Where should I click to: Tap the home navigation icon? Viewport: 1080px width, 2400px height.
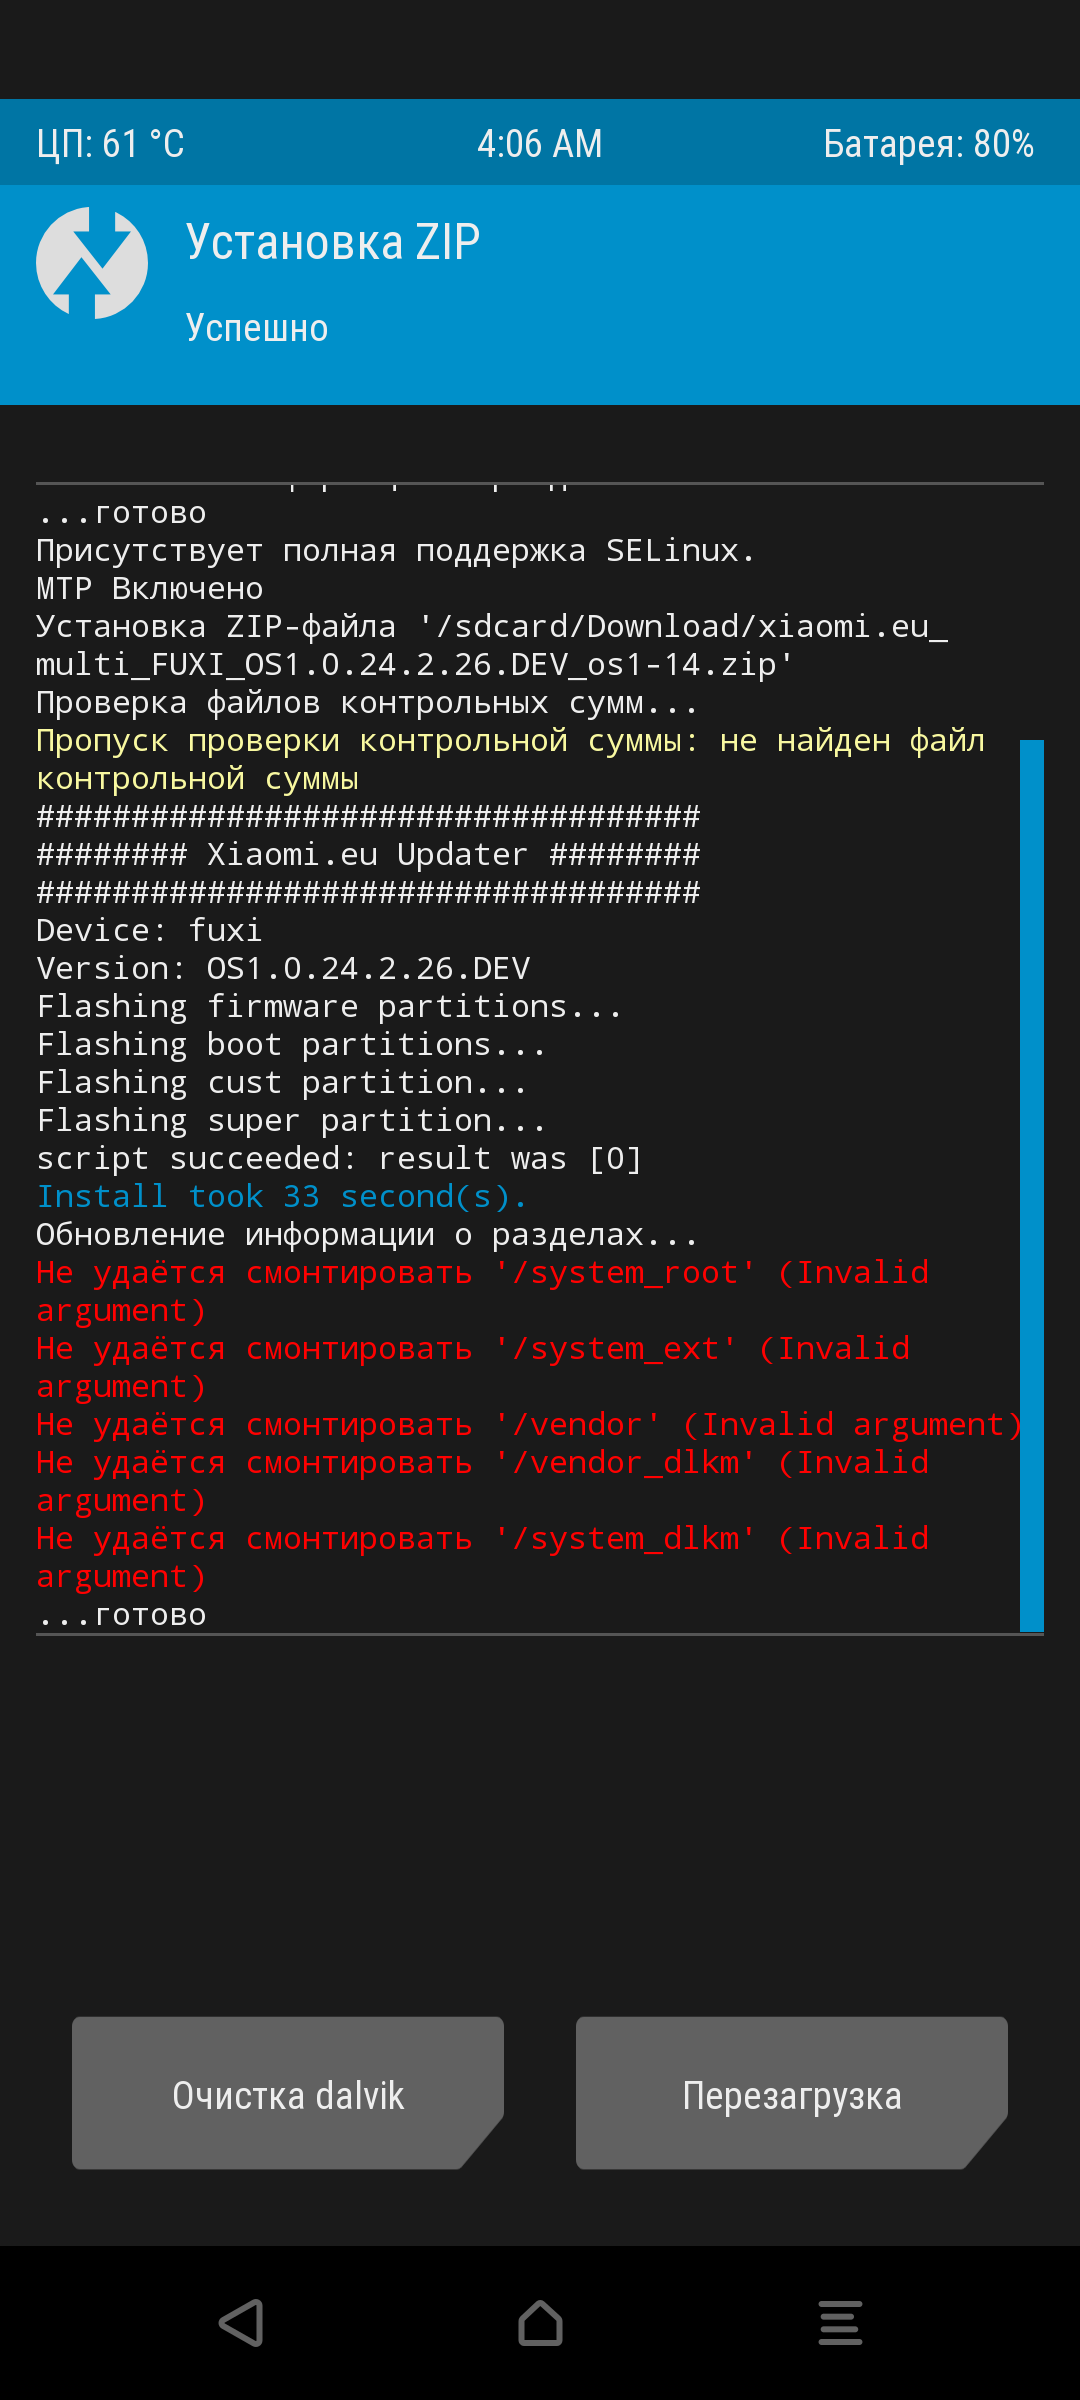[540, 2322]
